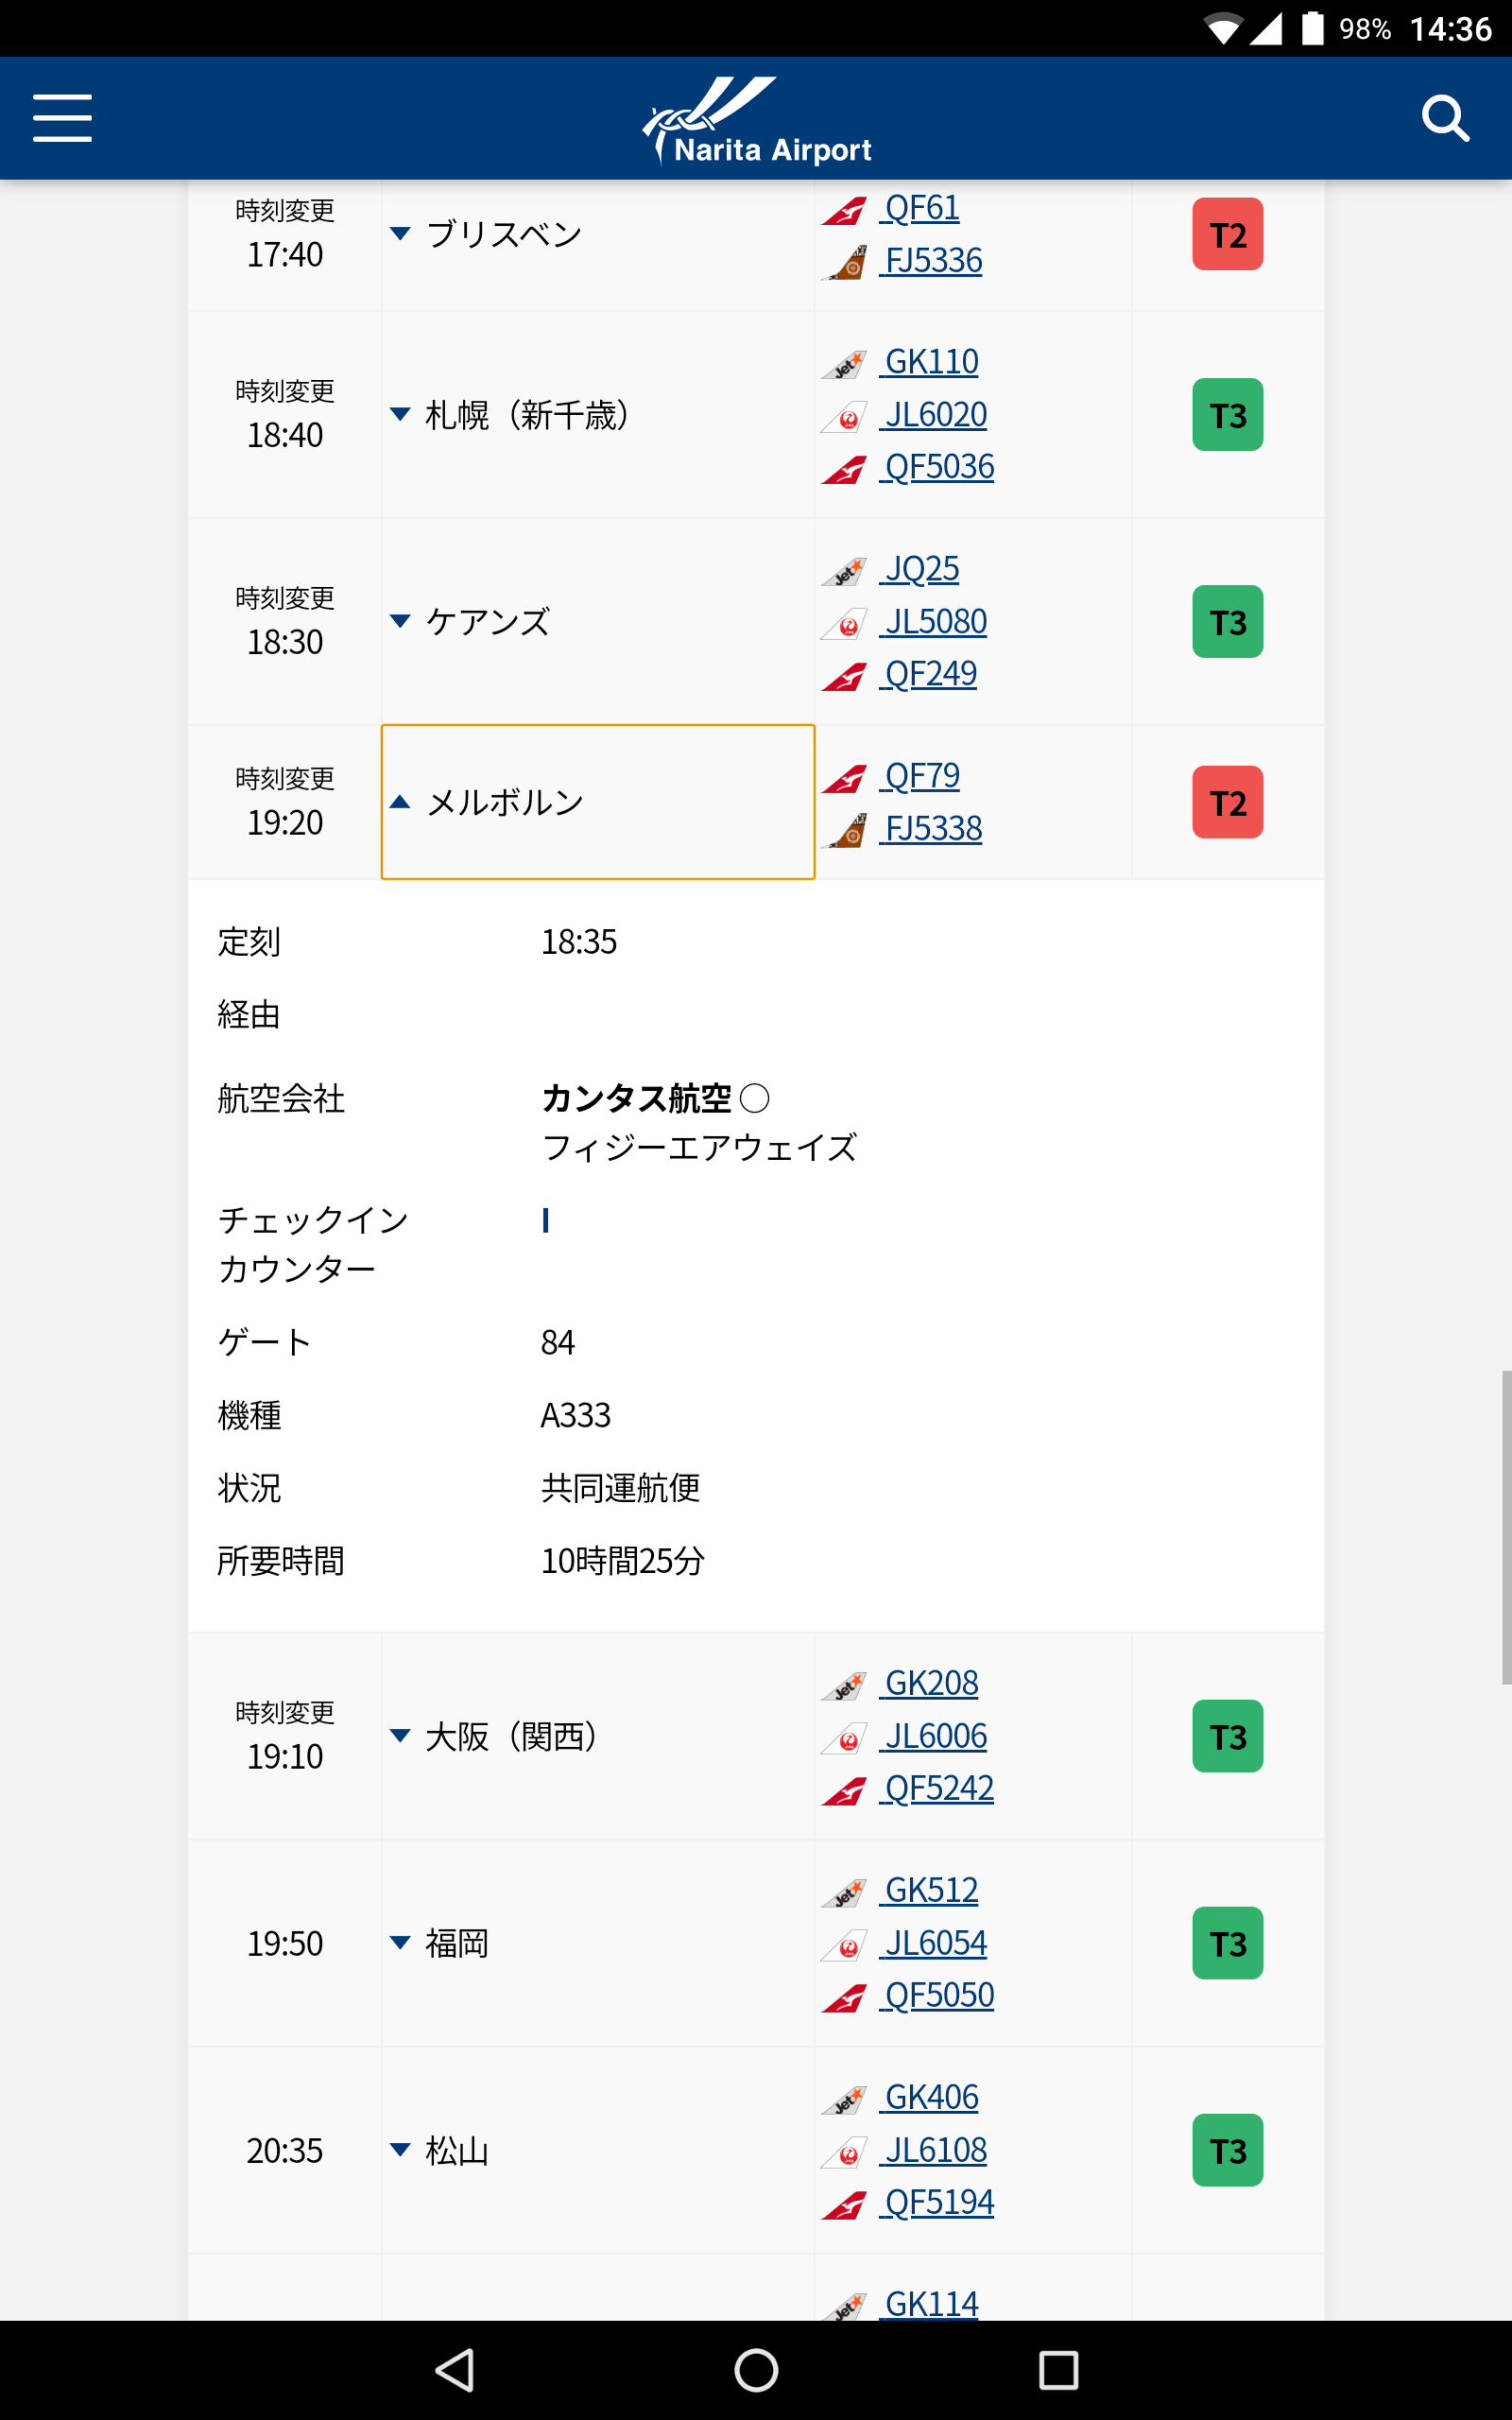Screen dimensions: 1512x2420
Task: Open flight GK110 link
Action: pos(931,362)
